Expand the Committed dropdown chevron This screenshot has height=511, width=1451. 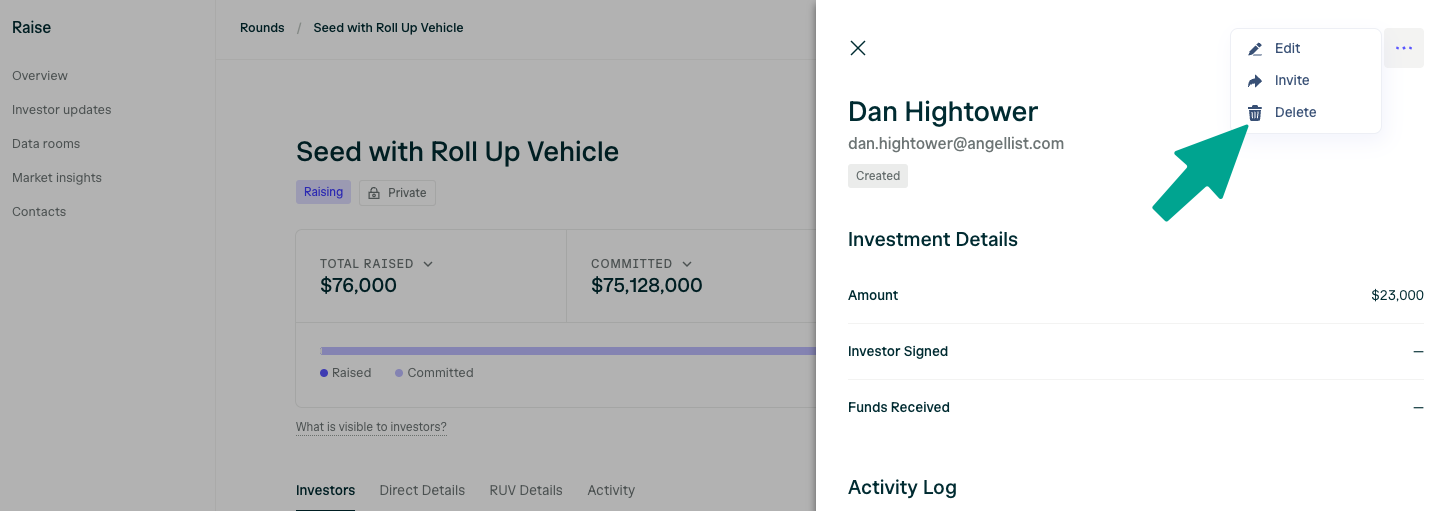coord(688,264)
